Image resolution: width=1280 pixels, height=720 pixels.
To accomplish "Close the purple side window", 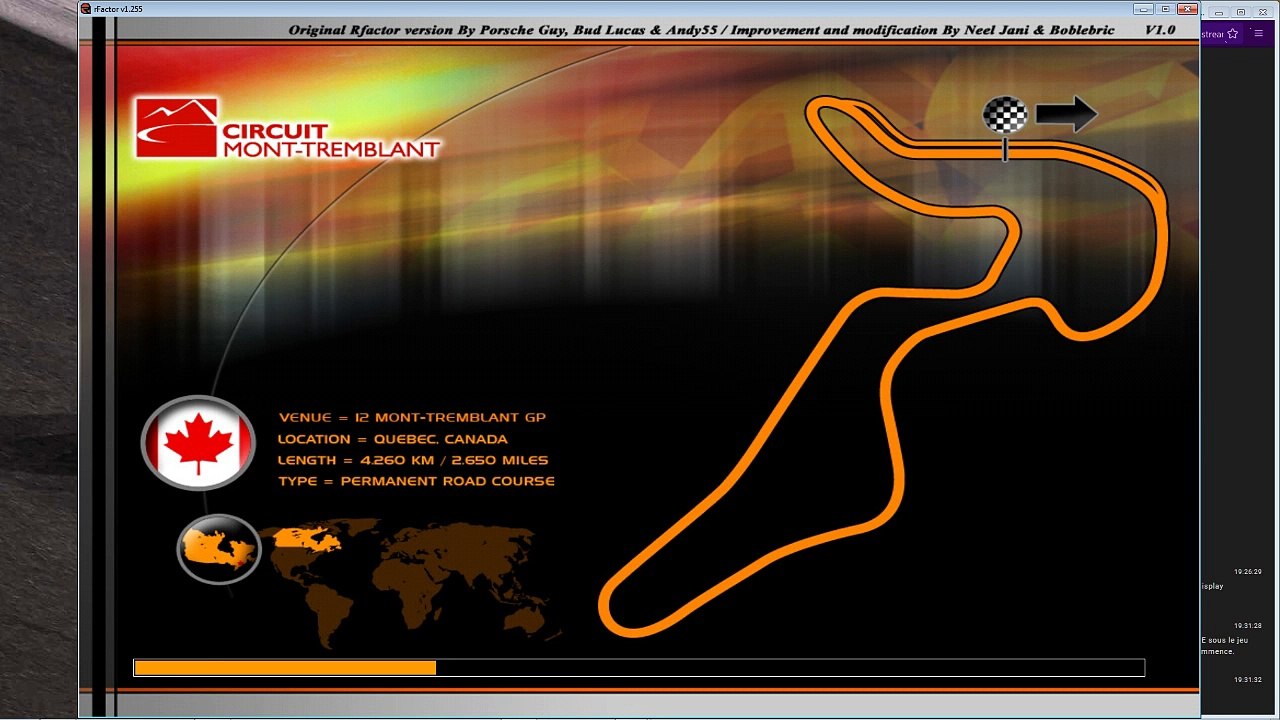I will click(x=1263, y=13).
